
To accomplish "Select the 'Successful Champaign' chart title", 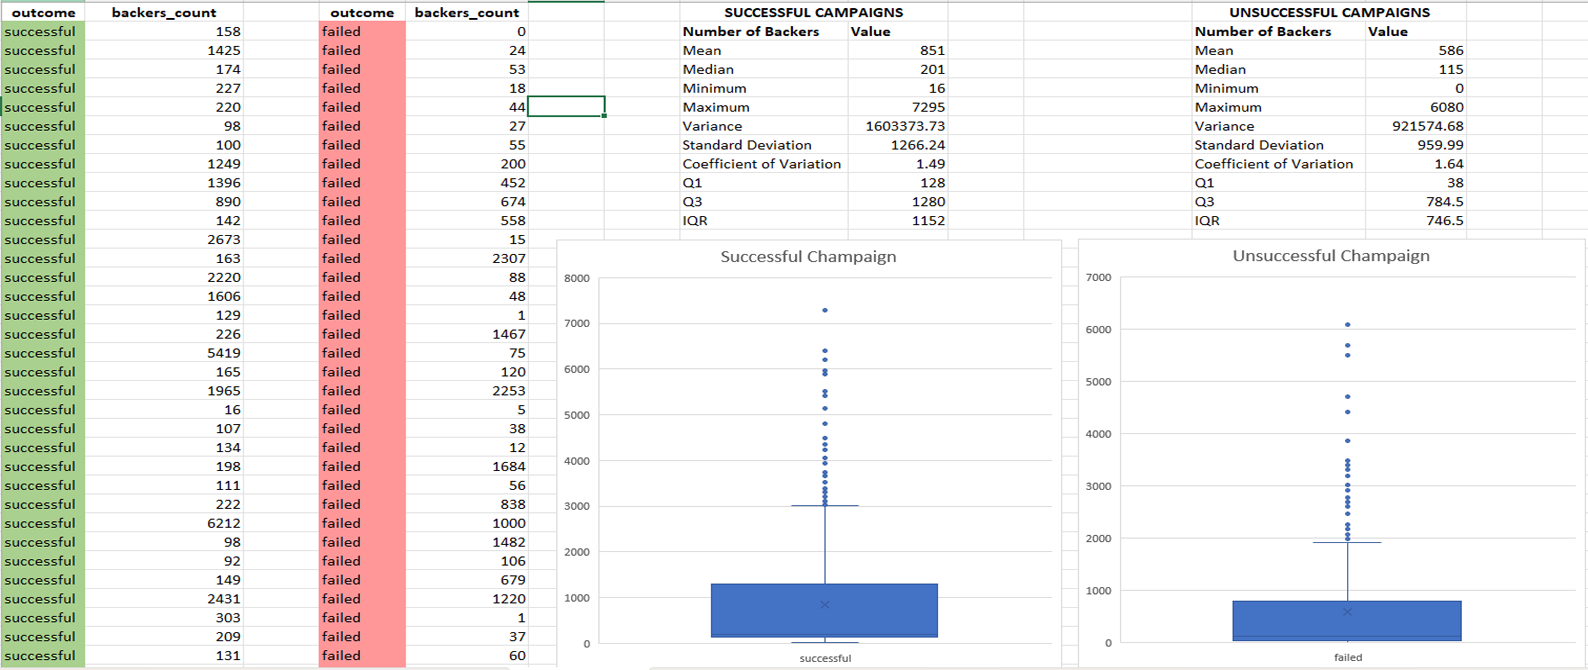I will coord(808,257).
